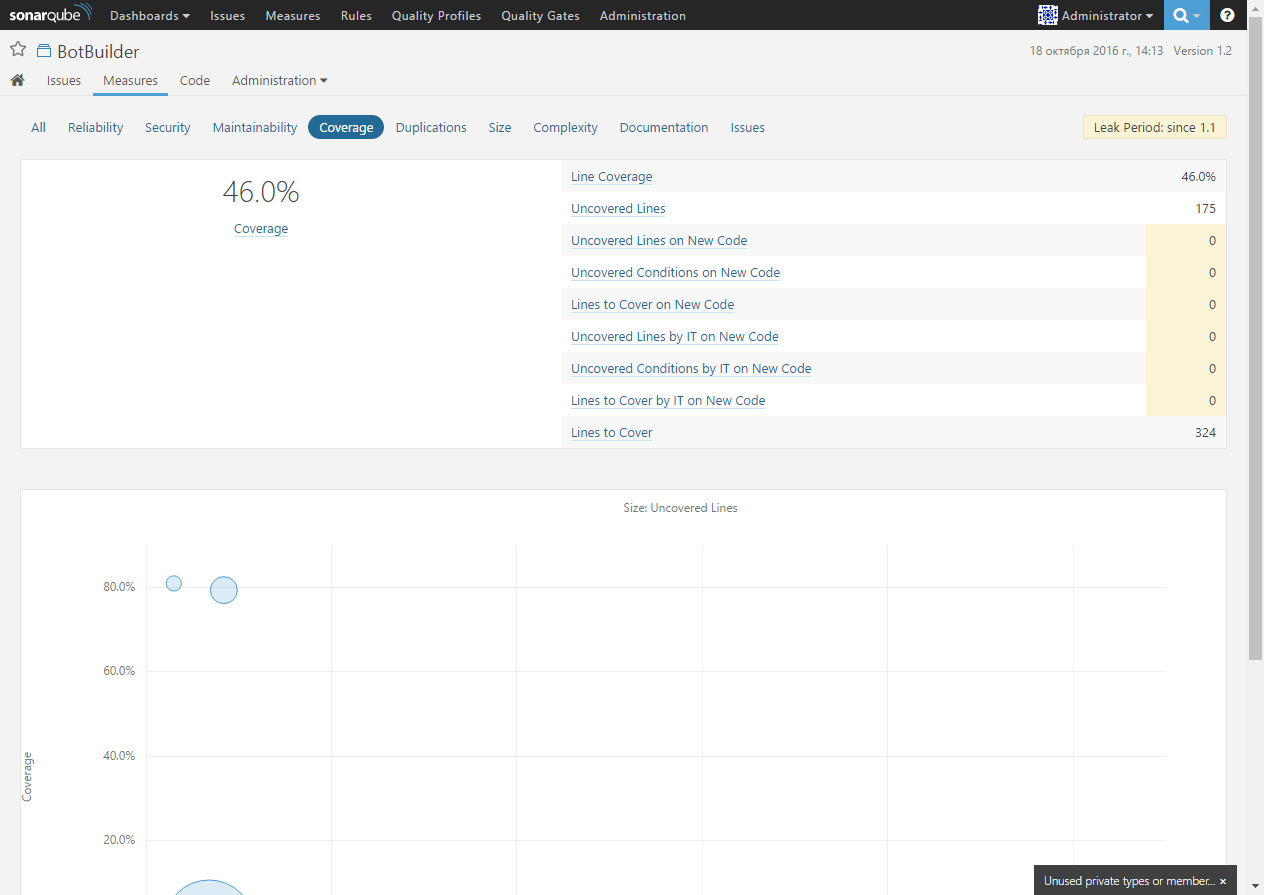Open the help question mark icon

tap(1227, 15)
